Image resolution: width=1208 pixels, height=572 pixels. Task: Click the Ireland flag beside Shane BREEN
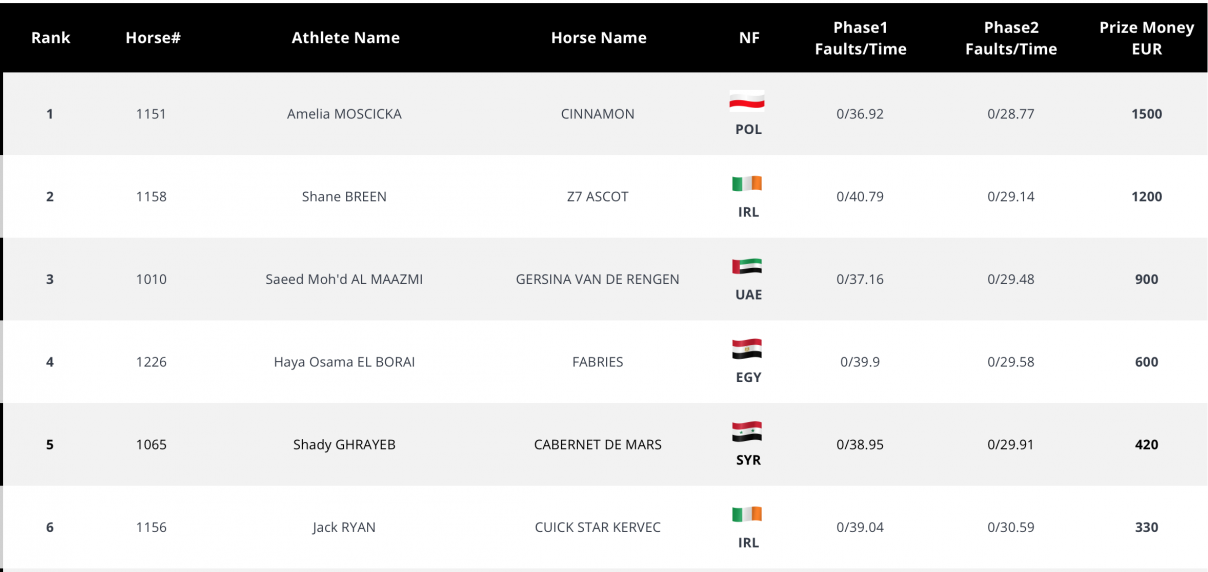[x=747, y=183]
